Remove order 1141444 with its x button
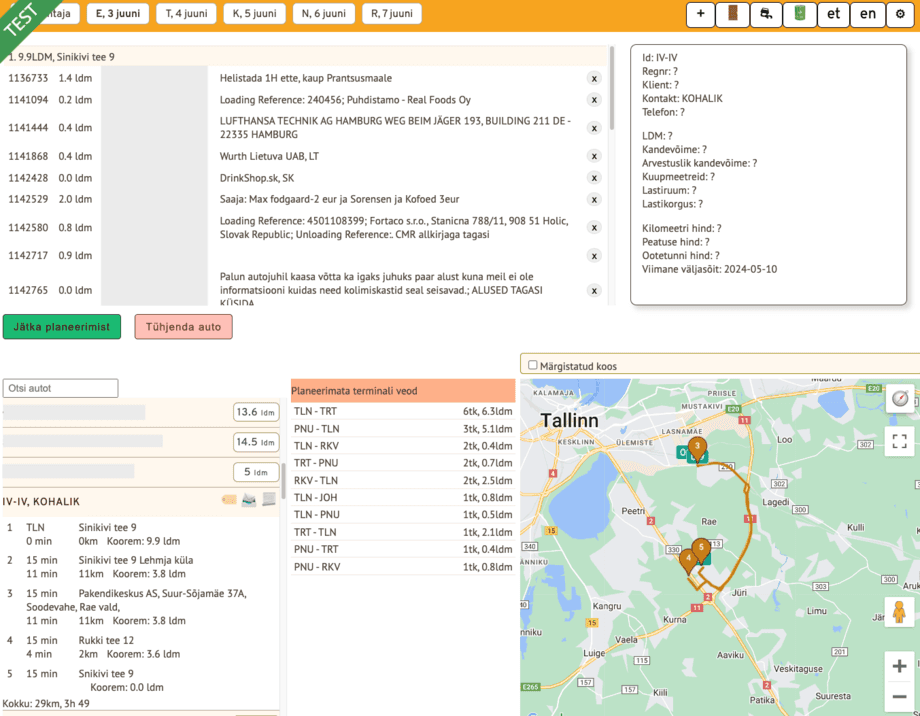The image size is (920, 716). pyautogui.click(x=594, y=129)
